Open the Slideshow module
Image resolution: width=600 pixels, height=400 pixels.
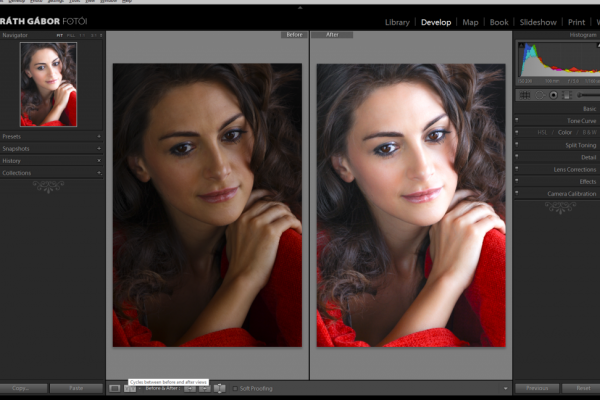(x=538, y=22)
